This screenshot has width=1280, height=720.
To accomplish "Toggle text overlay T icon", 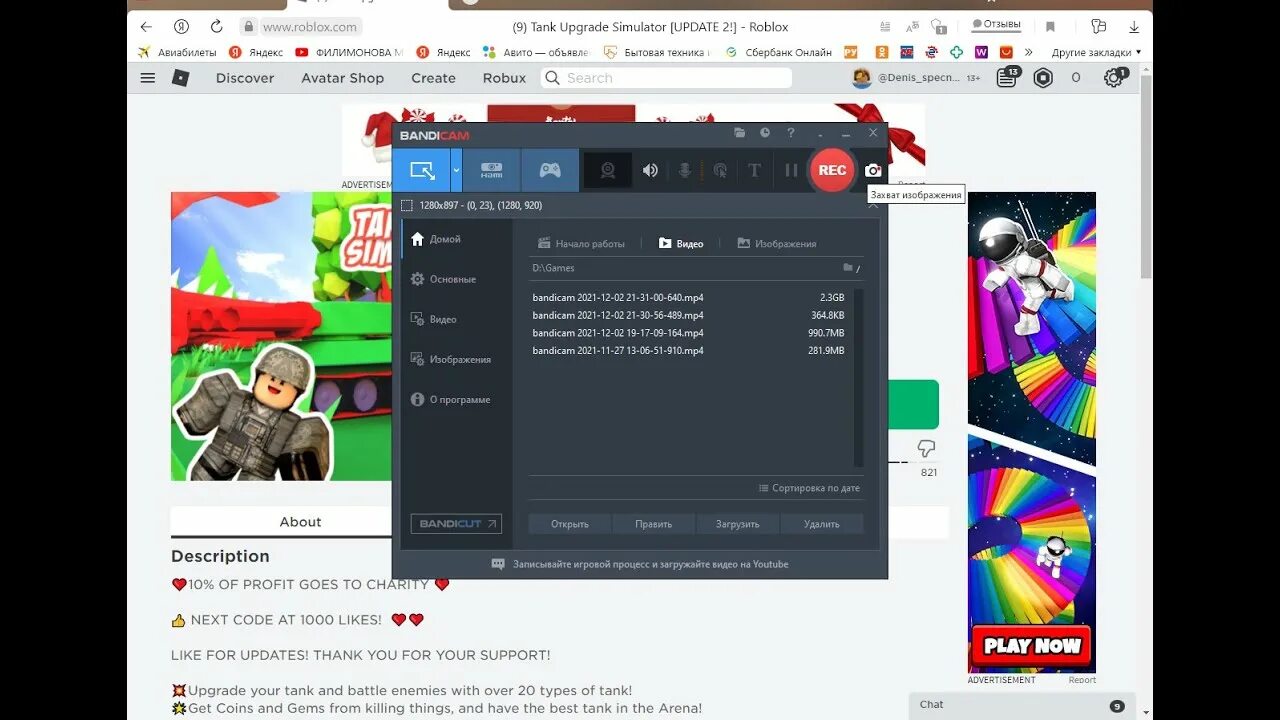I will (x=755, y=170).
